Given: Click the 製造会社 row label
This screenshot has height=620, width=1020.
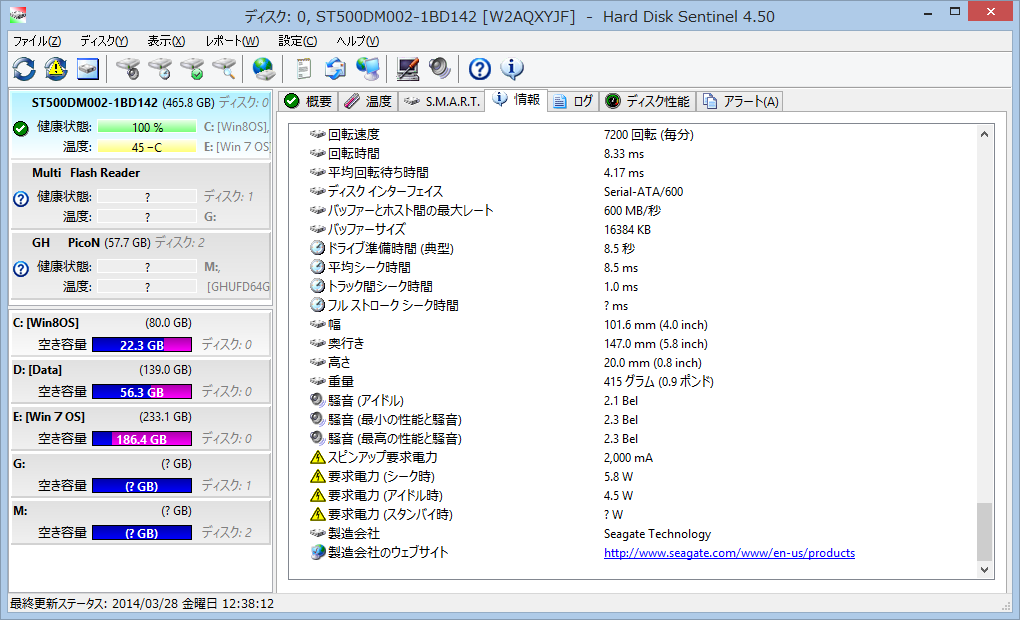Looking at the screenshot, I should [354, 533].
